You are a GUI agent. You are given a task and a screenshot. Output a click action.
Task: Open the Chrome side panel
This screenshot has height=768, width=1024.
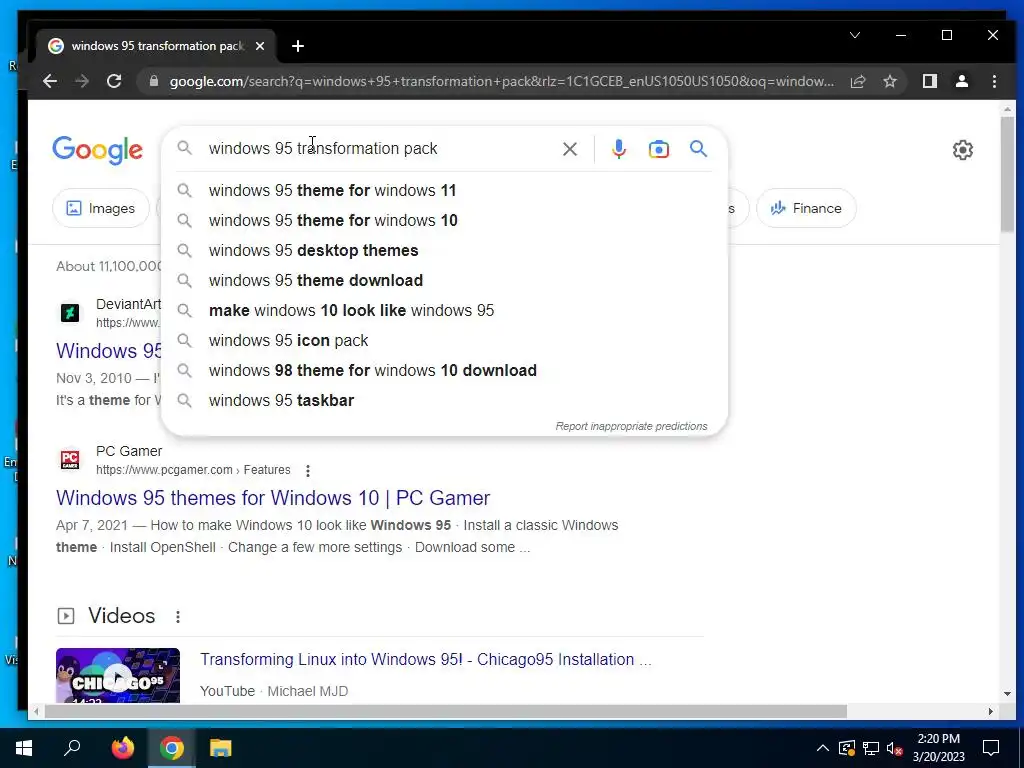point(929,81)
